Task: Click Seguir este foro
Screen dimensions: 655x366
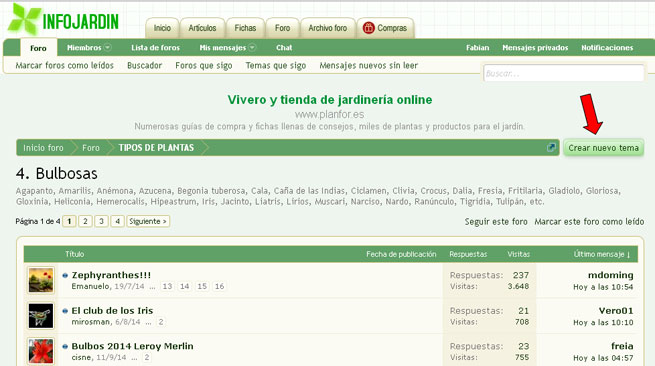Action: (x=496, y=221)
